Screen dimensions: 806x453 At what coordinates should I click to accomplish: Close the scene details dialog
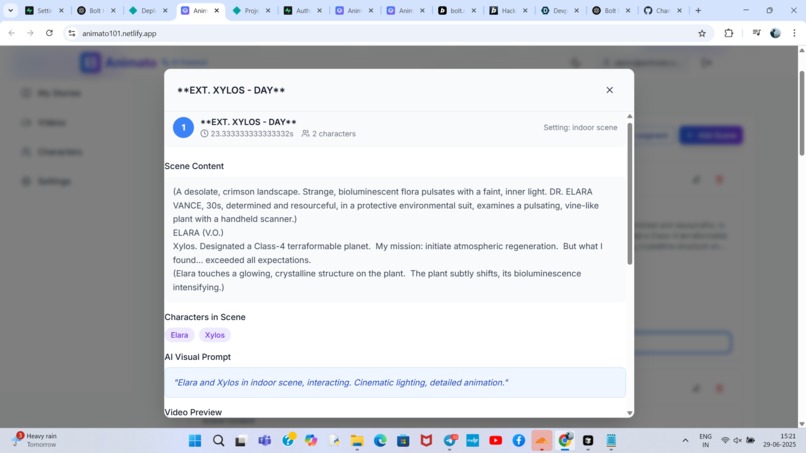point(609,90)
